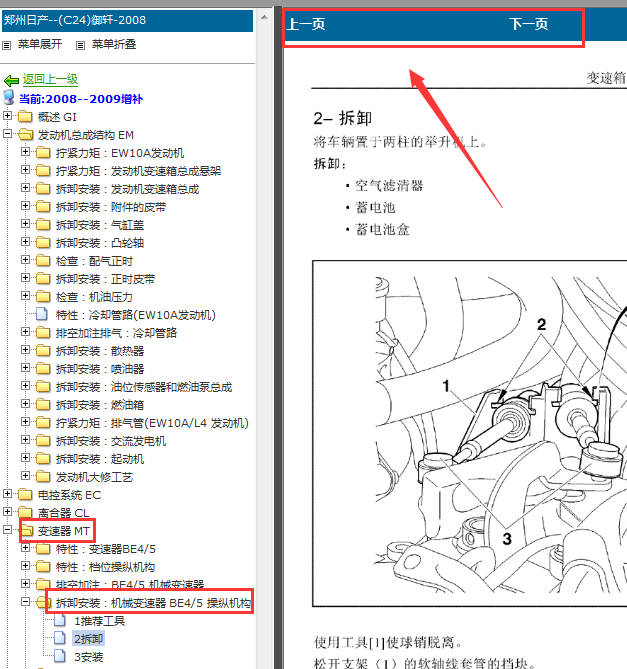Expand the 概述 GI tree node
The width and height of the screenshot is (627, 669).
(8, 116)
